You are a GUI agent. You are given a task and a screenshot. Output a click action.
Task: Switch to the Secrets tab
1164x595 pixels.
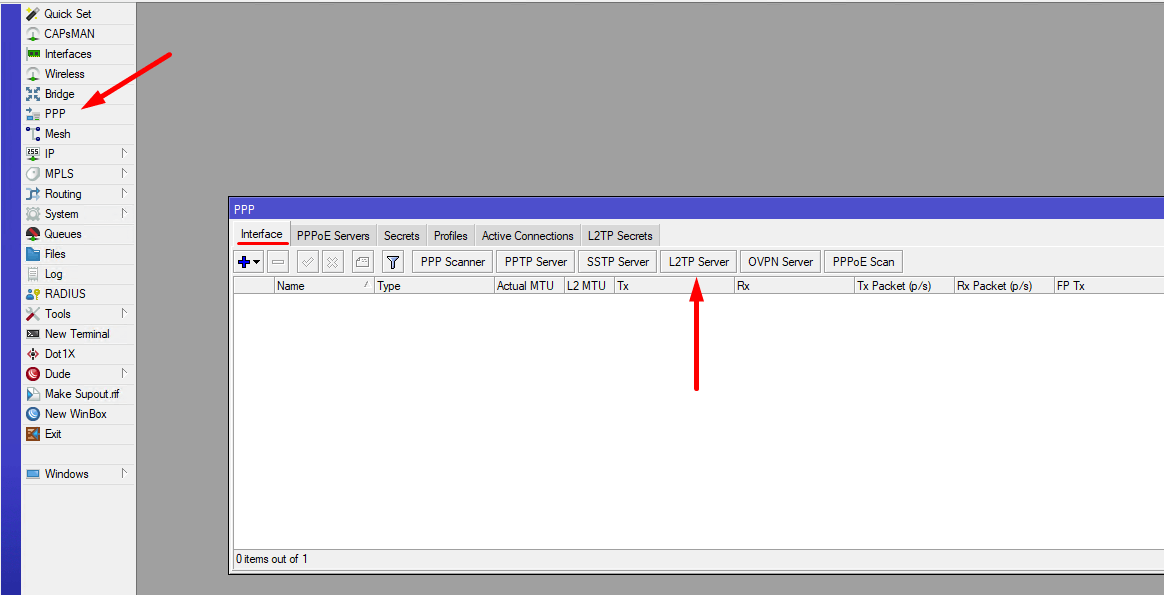pyautogui.click(x=402, y=236)
